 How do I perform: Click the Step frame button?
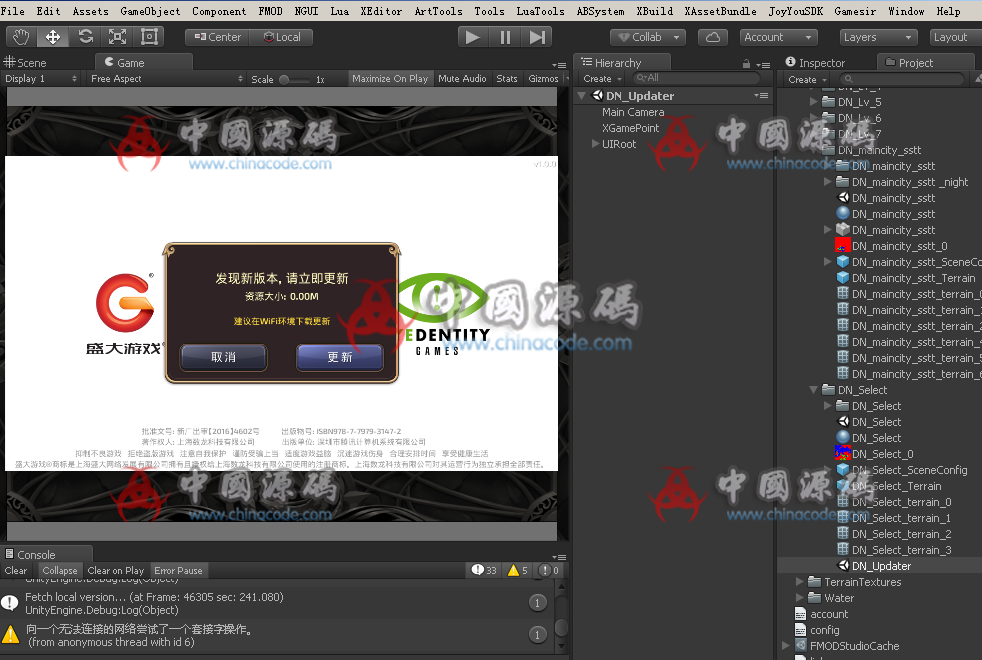tap(537, 37)
